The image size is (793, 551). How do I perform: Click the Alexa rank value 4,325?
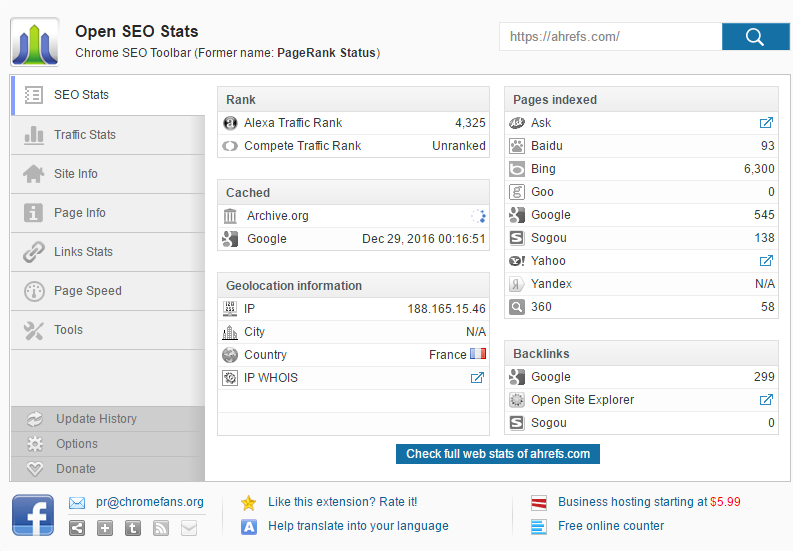pos(470,122)
